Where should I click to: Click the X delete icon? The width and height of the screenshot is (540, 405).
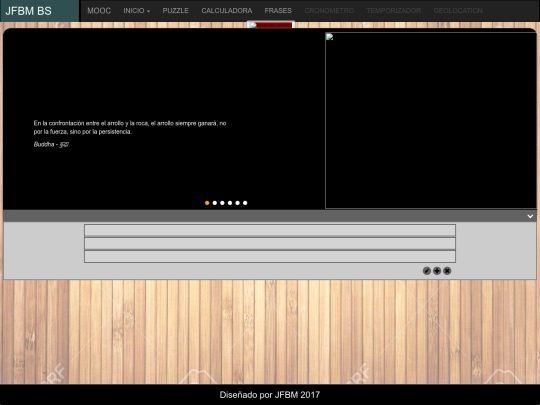click(x=447, y=271)
